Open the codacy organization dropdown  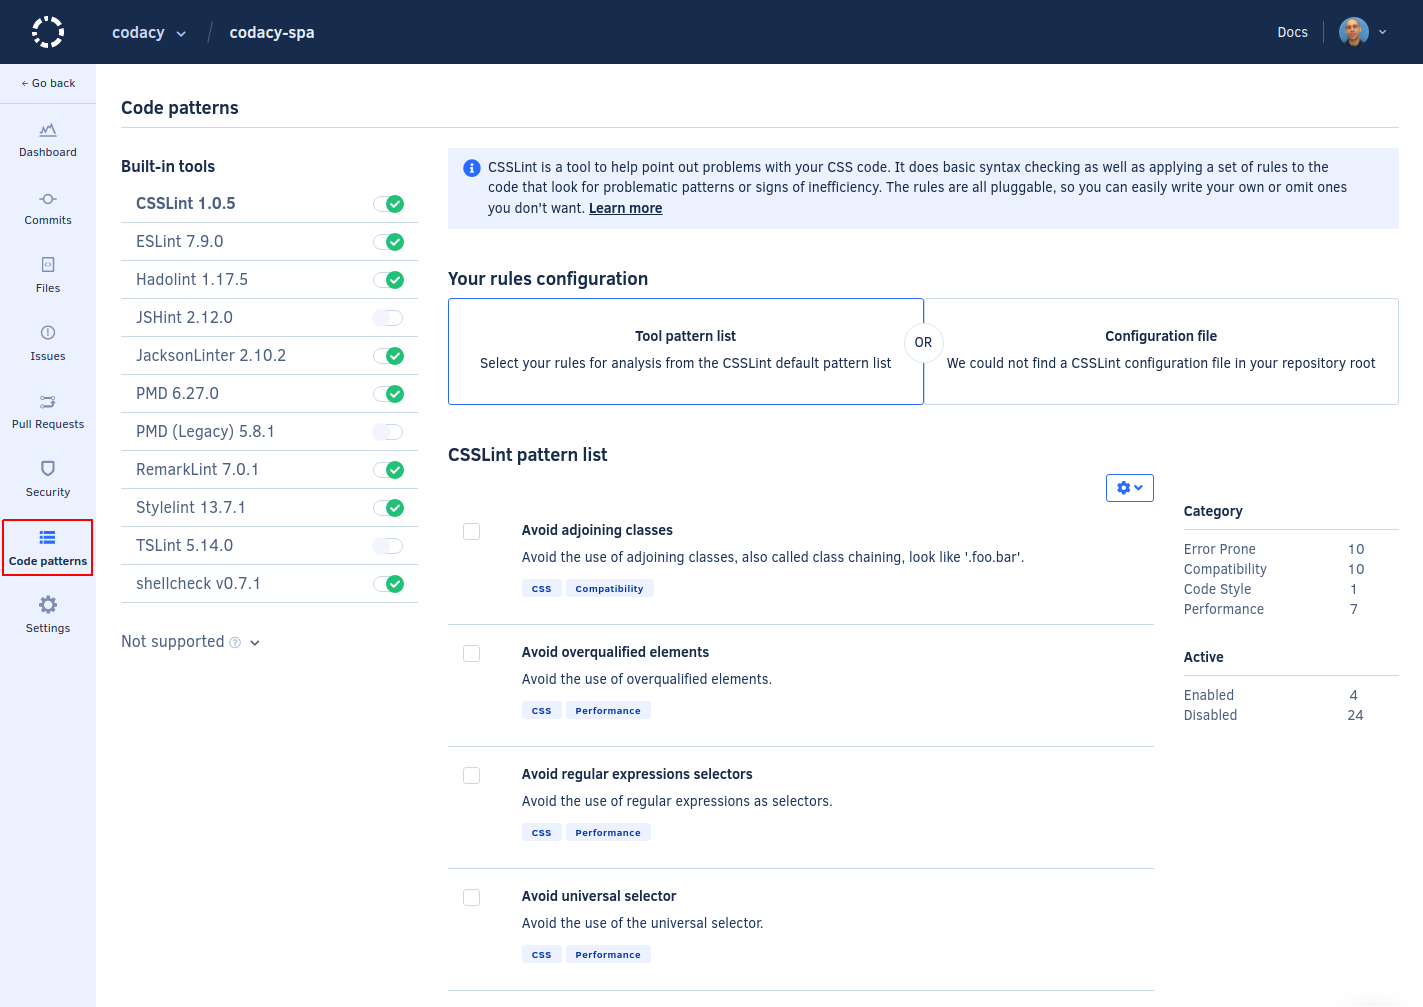pos(149,32)
